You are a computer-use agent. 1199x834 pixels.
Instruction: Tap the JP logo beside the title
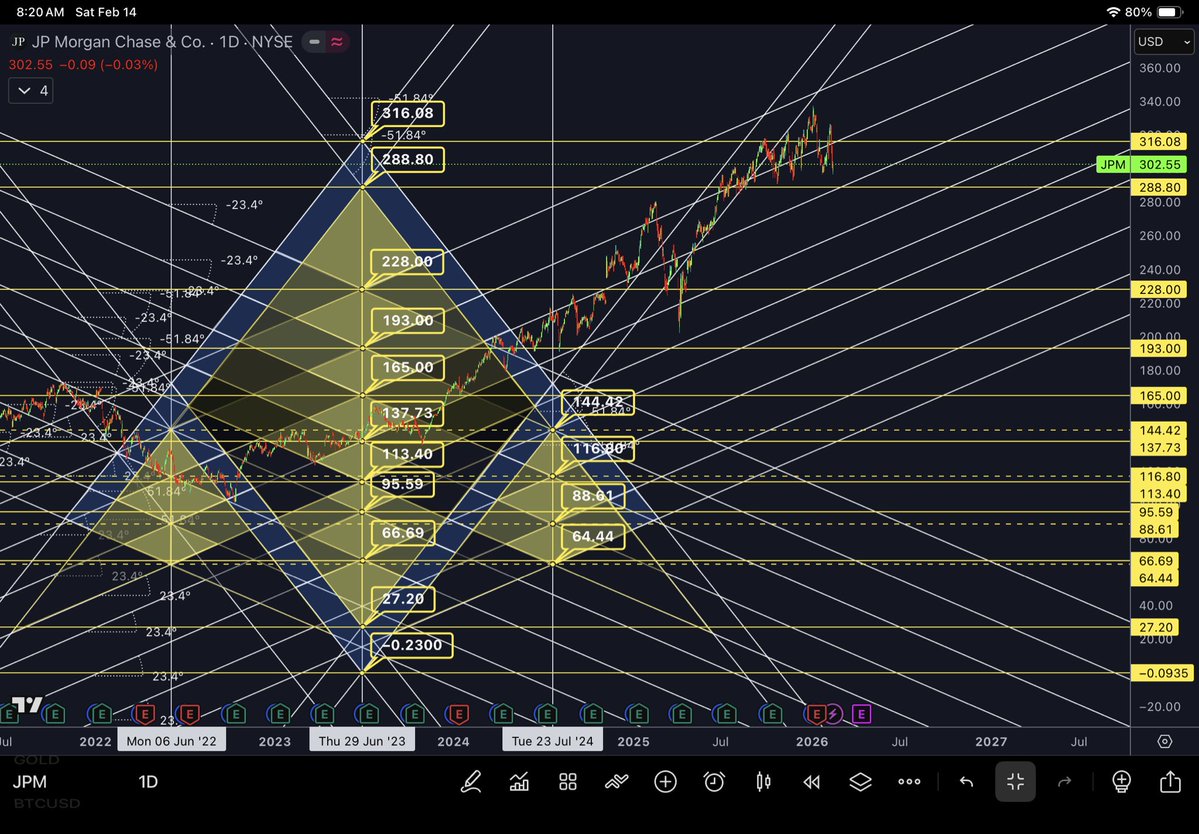pos(18,42)
